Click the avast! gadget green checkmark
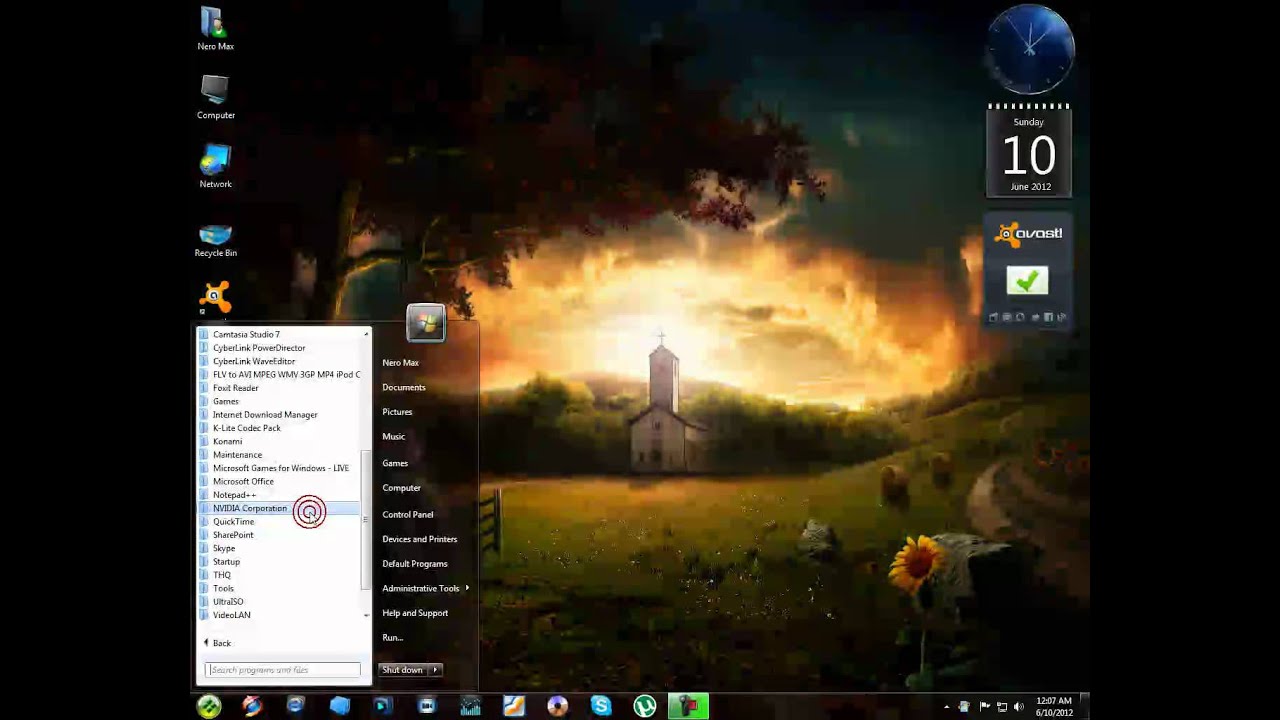This screenshot has width=1280, height=720. (1027, 281)
